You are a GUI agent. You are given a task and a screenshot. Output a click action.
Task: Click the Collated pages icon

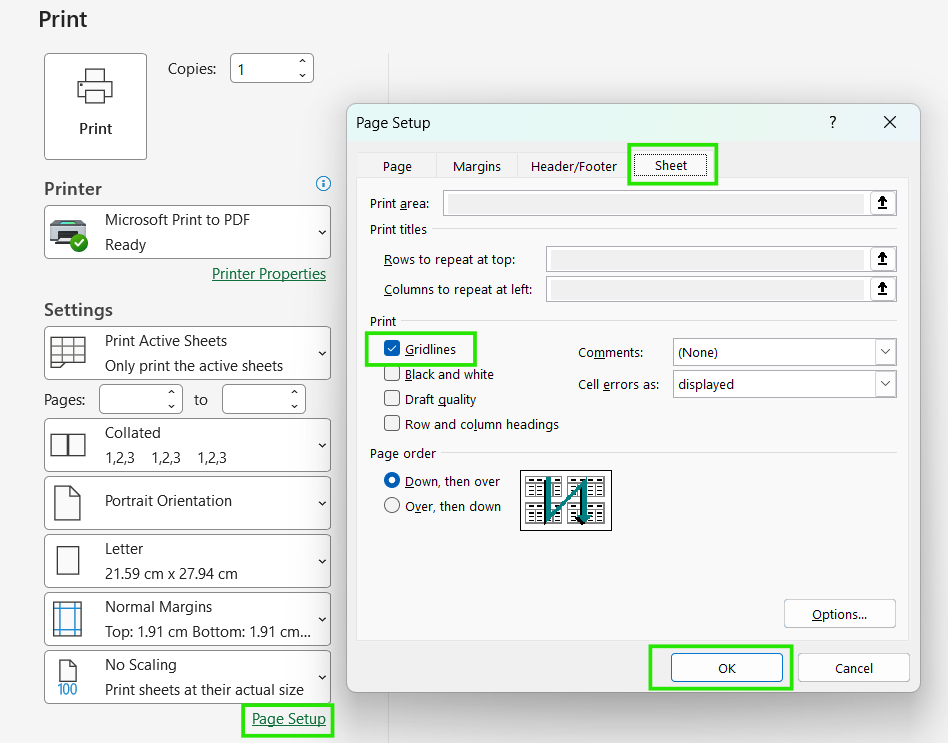[x=70, y=445]
